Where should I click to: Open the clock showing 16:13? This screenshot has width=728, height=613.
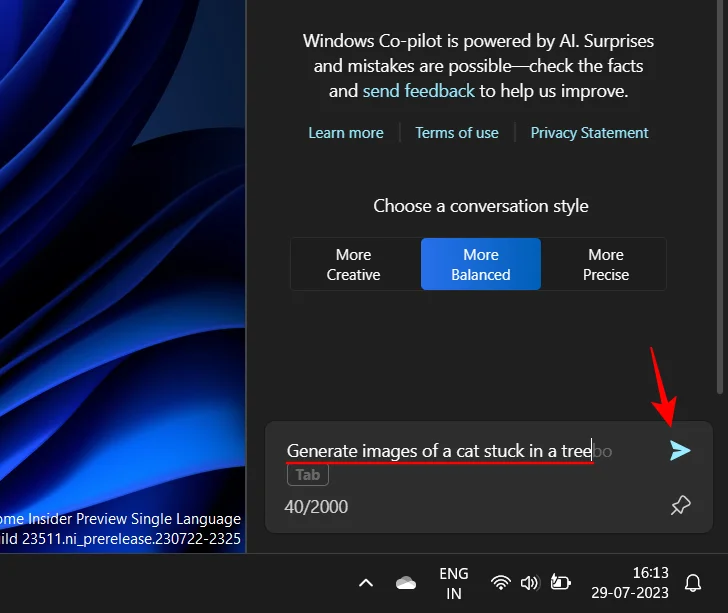coord(630,583)
